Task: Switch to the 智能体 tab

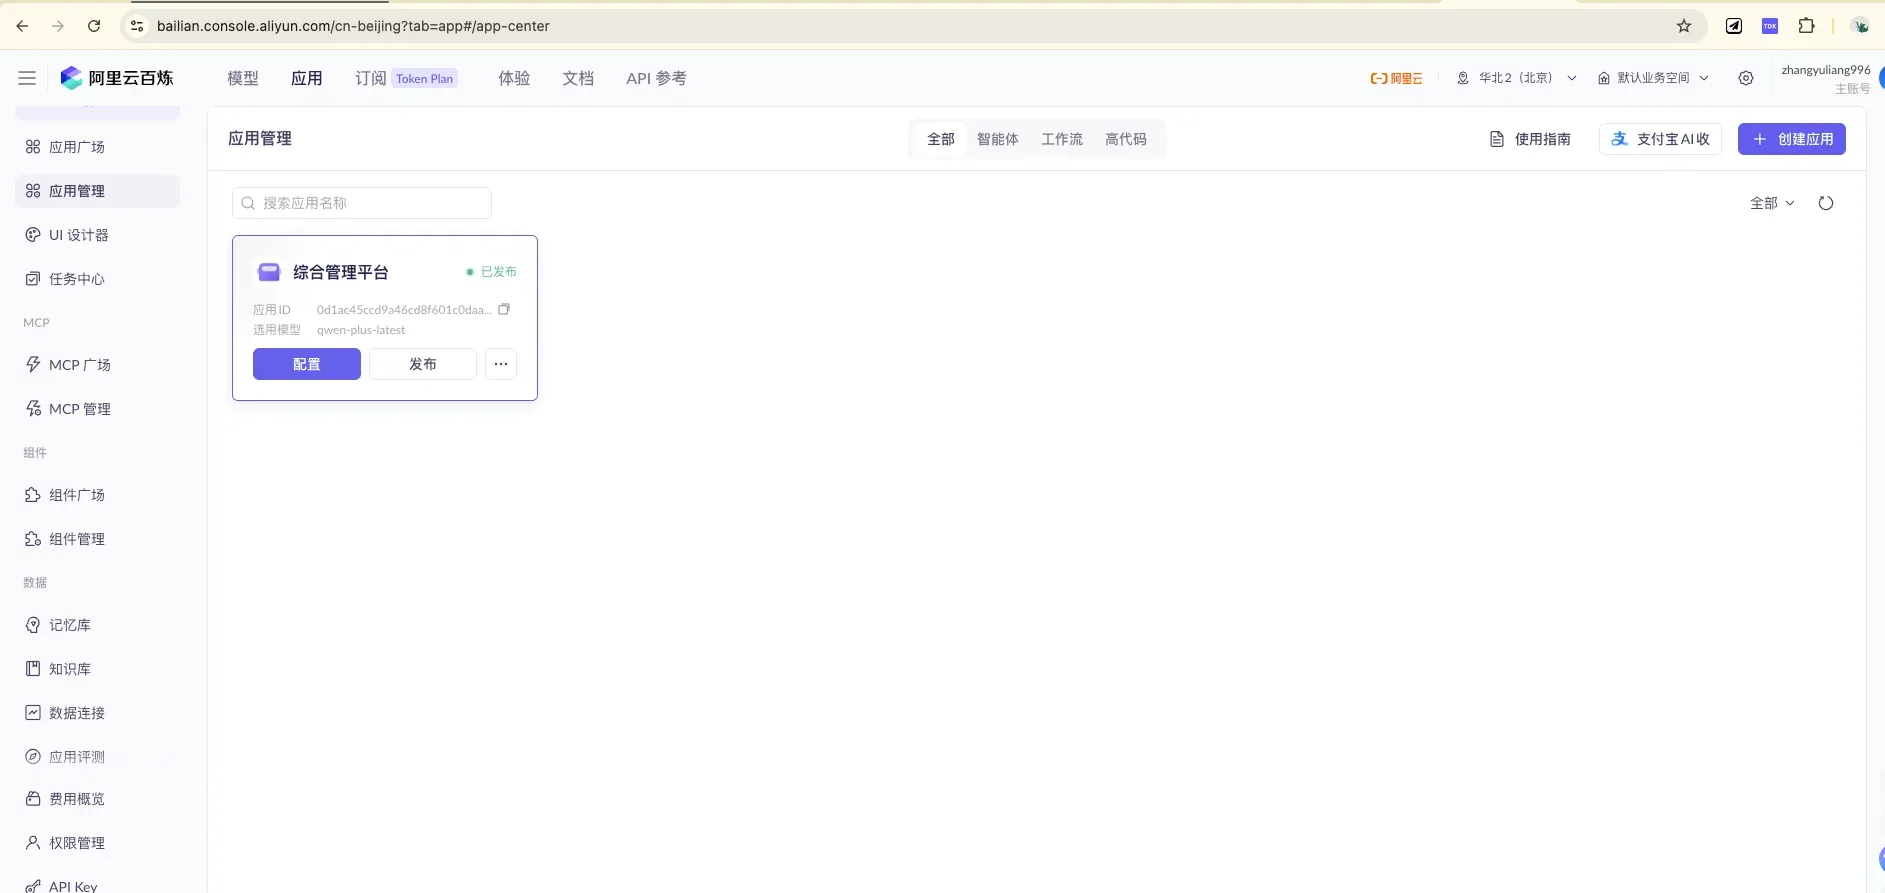Action: 998,139
